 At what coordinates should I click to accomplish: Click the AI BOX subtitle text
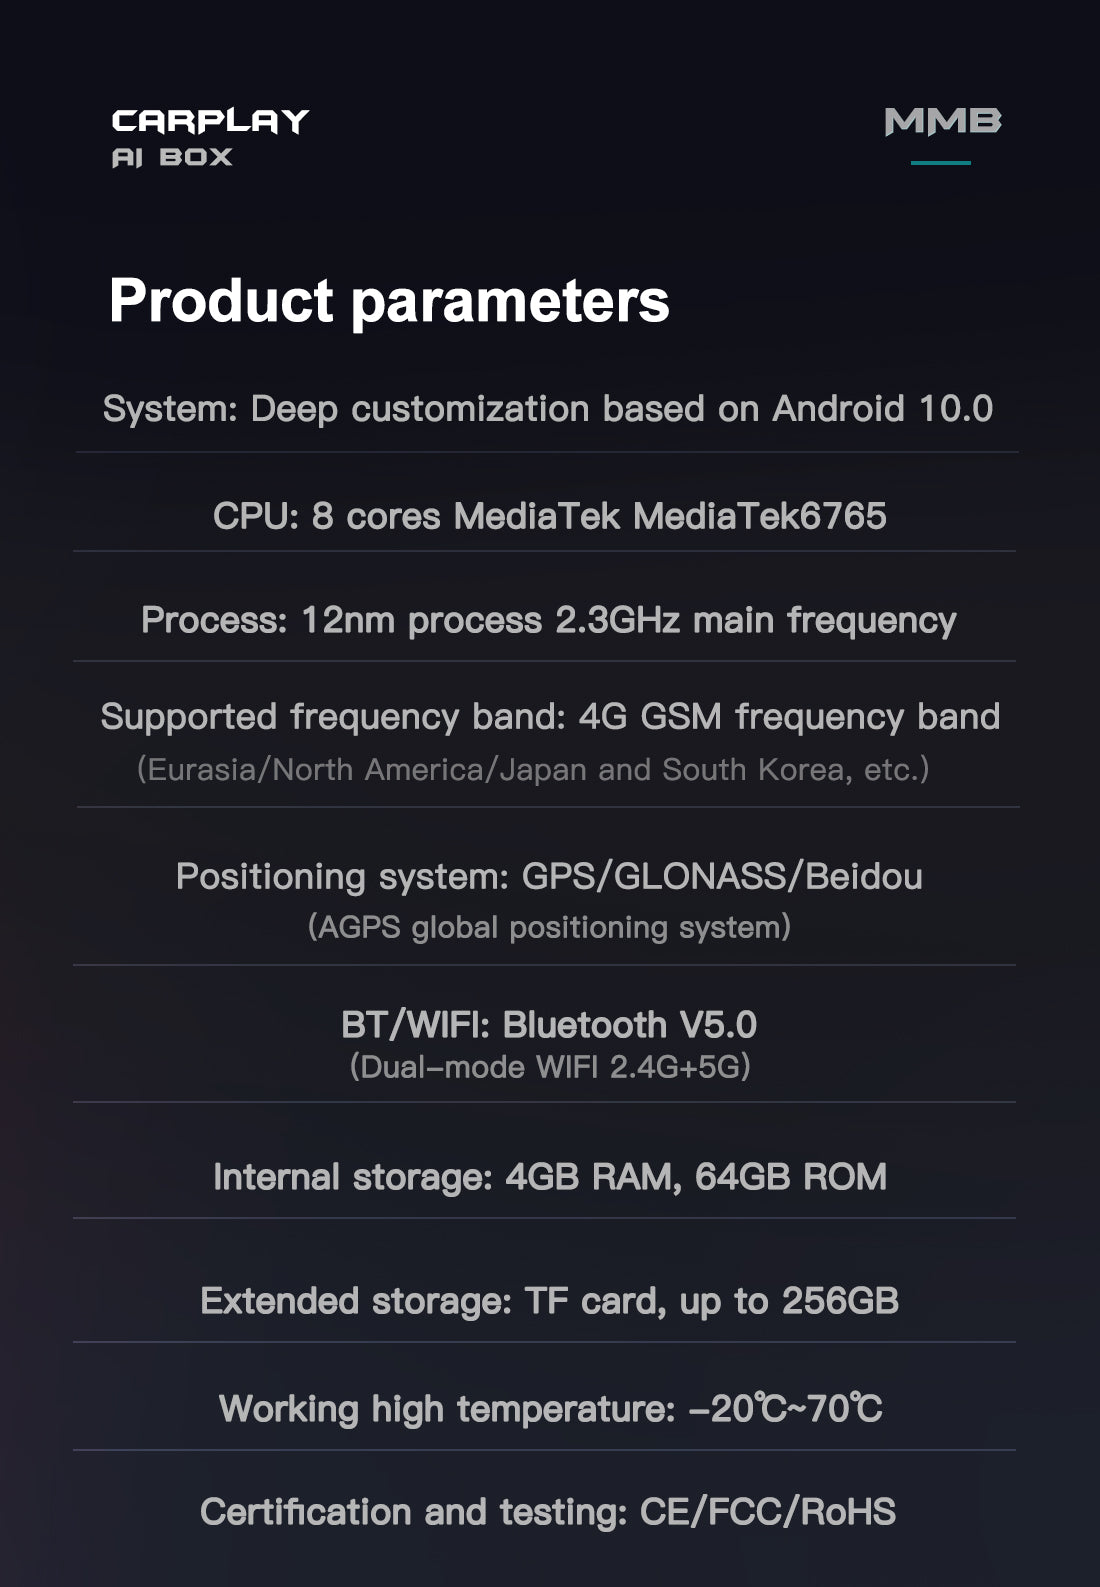coord(172,158)
